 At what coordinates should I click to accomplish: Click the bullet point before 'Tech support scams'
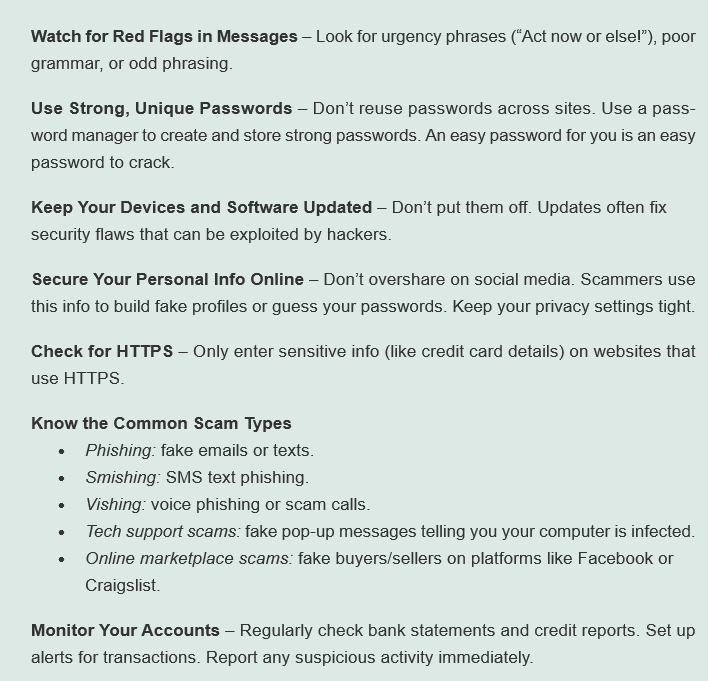(62, 532)
